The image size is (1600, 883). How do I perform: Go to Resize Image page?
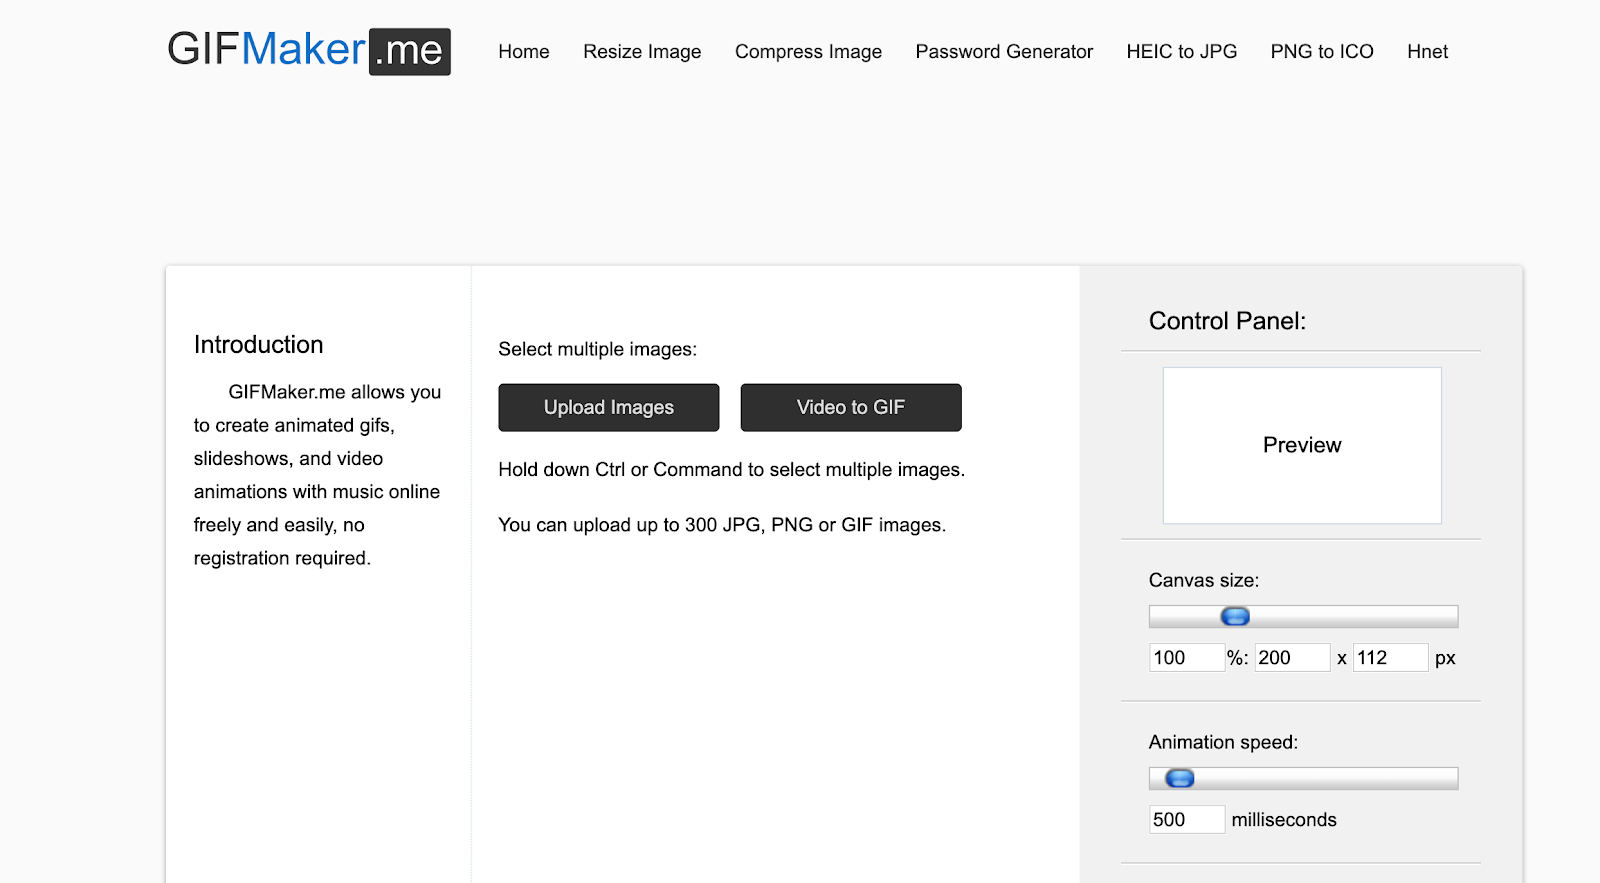click(x=642, y=52)
